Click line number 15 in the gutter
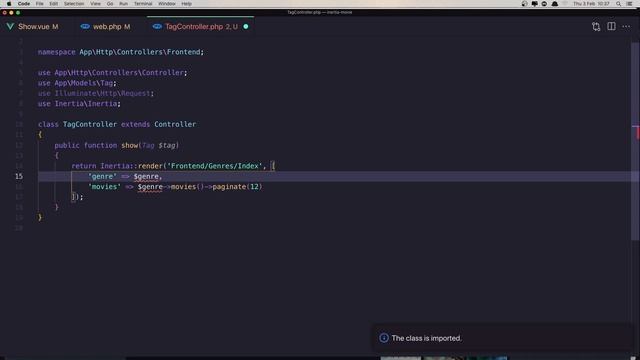640x360 pixels. [19, 176]
